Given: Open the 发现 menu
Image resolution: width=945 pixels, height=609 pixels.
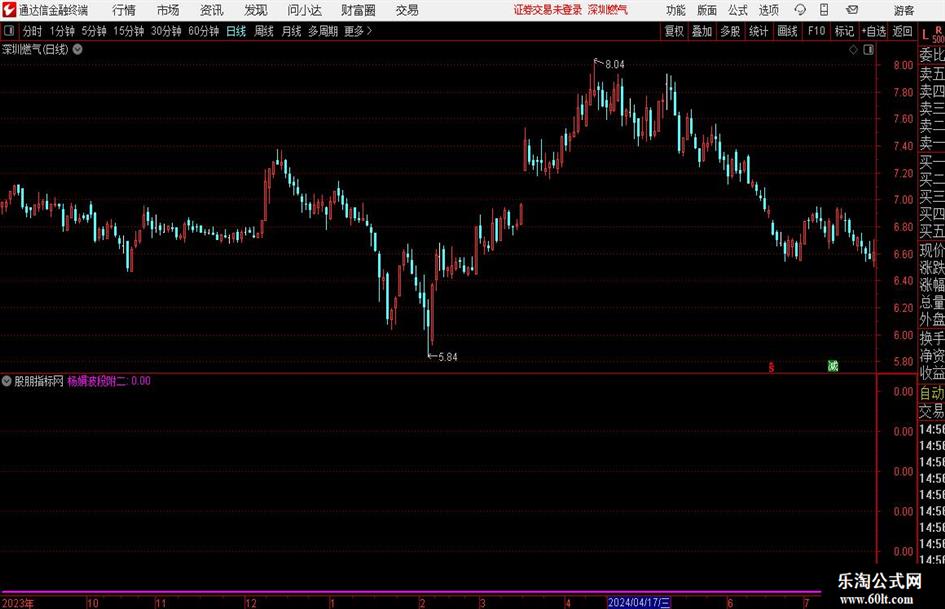Looking at the screenshot, I should [x=256, y=10].
